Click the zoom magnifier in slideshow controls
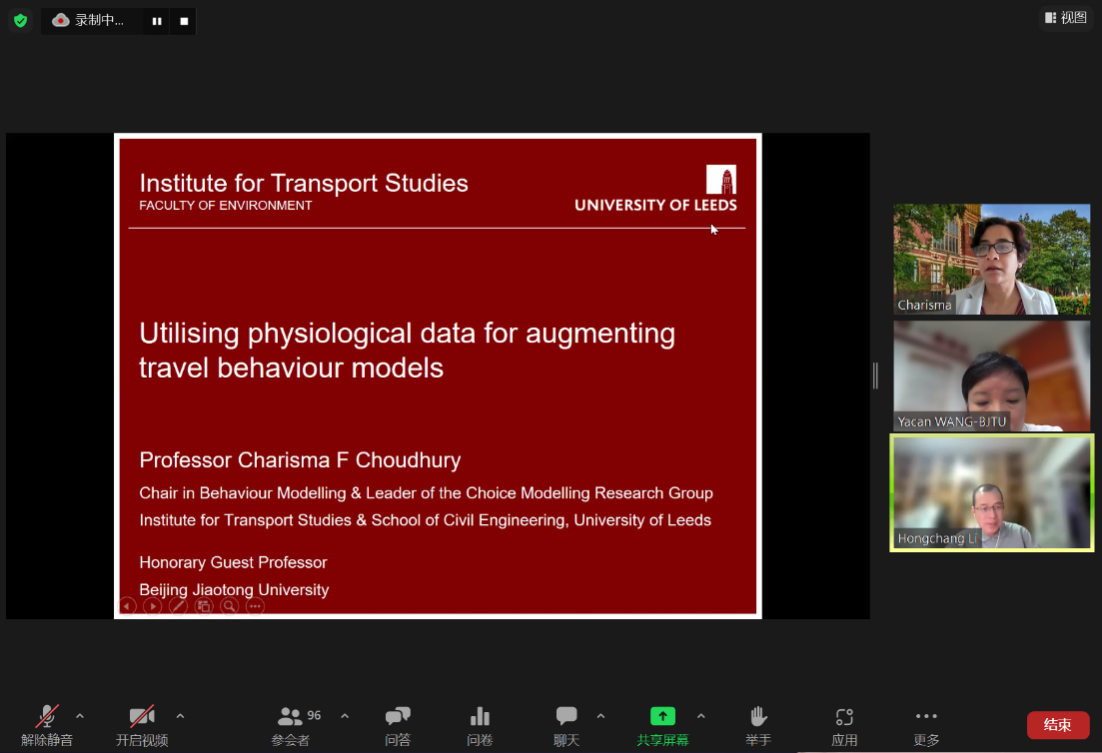 [229, 606]
